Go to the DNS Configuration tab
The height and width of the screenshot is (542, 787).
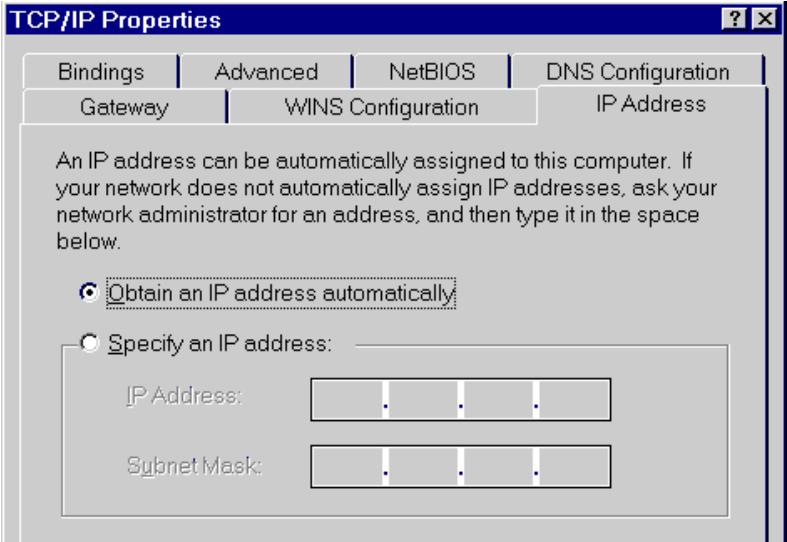tap(637, 72)
